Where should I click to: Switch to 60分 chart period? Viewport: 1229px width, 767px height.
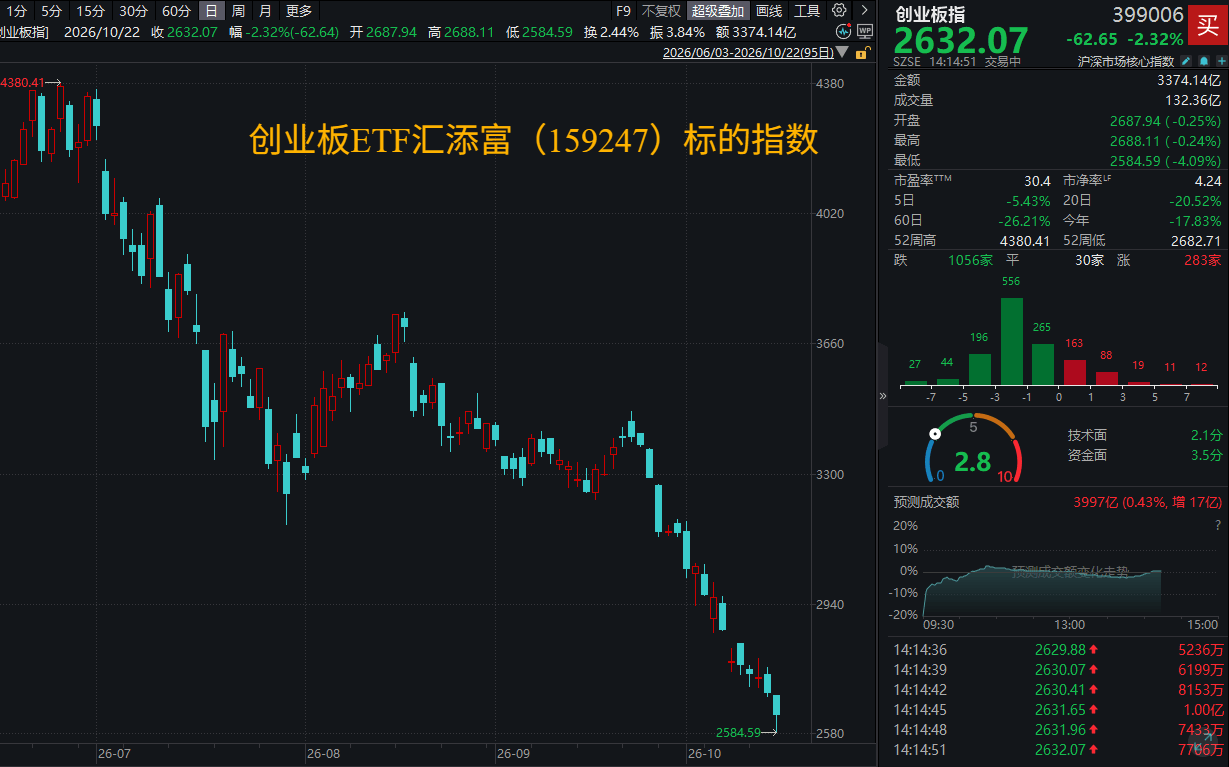click(176, 11)
